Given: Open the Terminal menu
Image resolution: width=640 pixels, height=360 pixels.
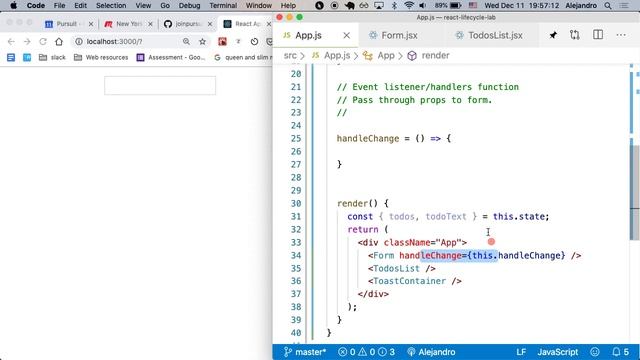Looking at the screenshot, I should 223,6.
